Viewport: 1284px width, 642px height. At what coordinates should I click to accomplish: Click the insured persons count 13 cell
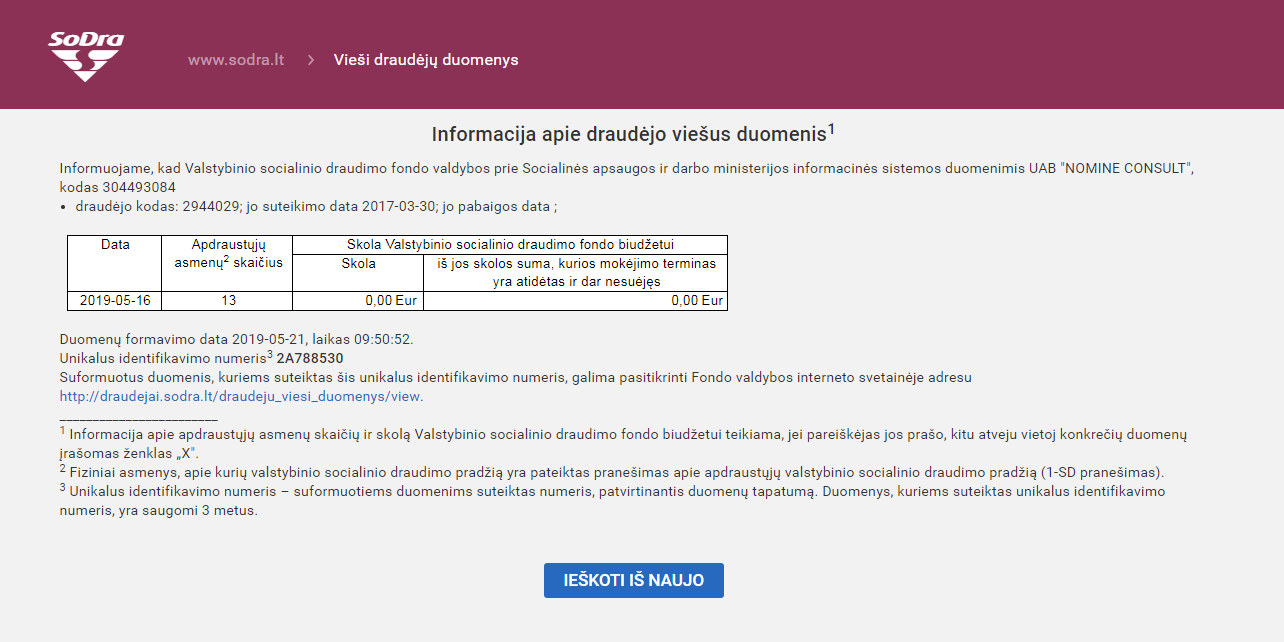click(x=228, y=301)
